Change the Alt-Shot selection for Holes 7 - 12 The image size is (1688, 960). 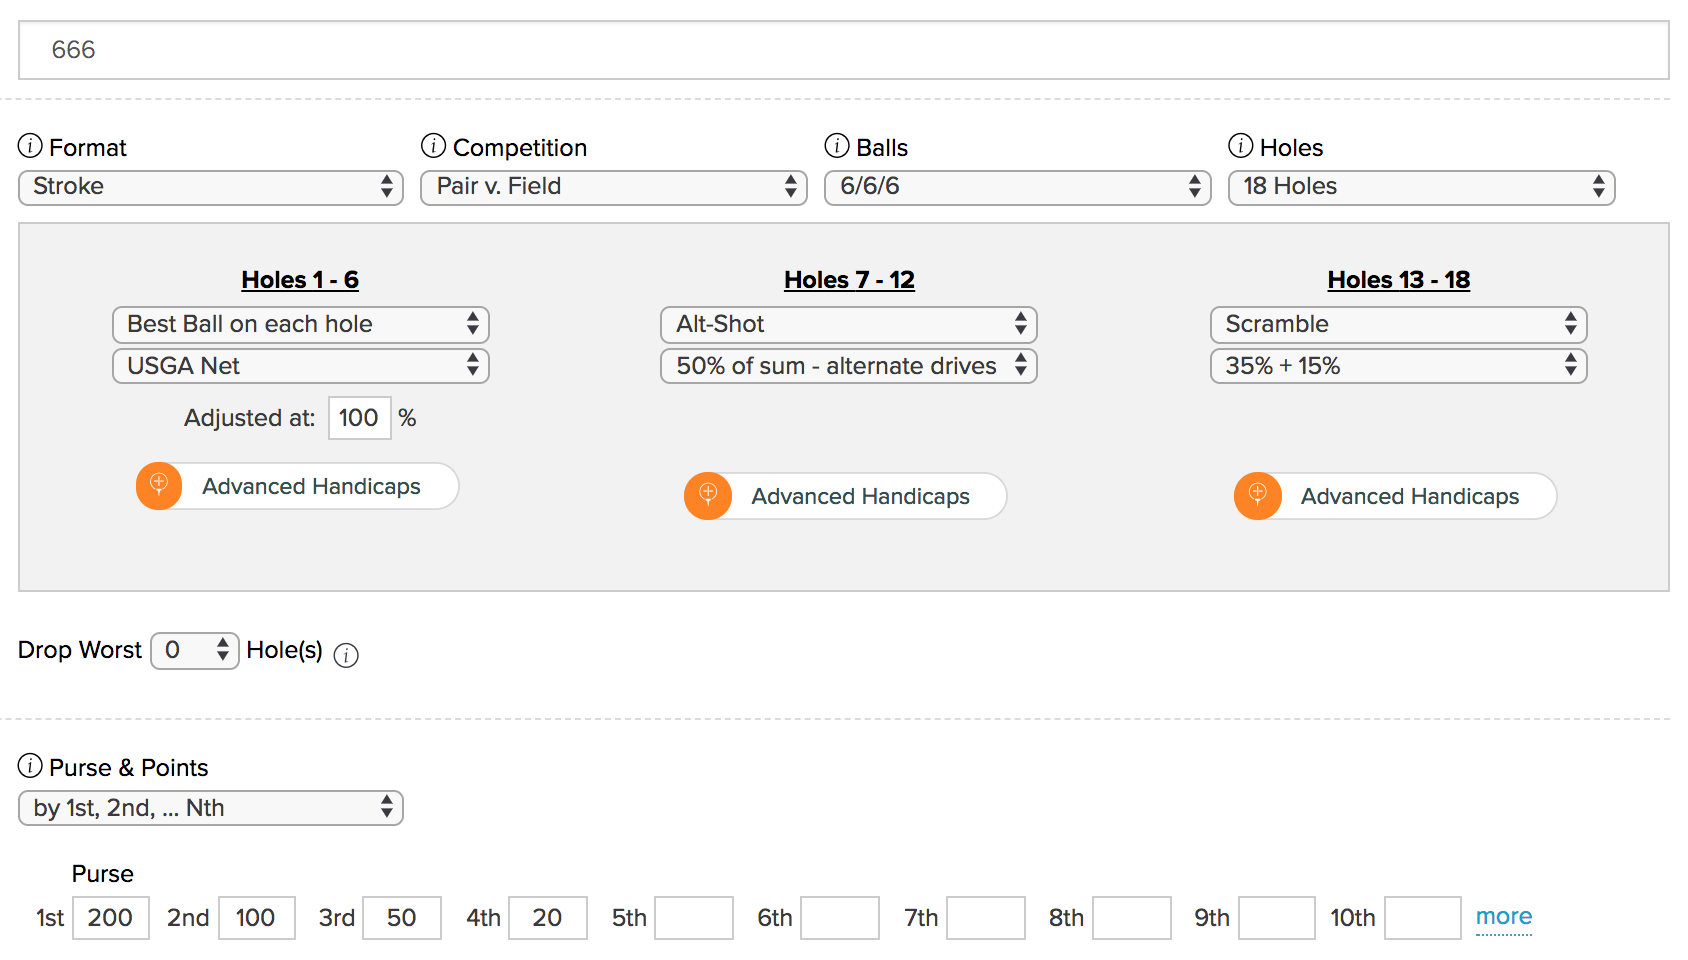pos(848,325)
